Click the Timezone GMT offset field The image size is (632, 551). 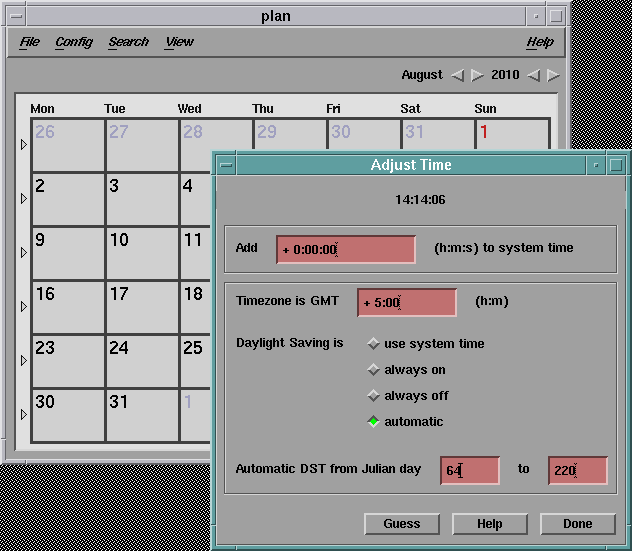coord(406,302)
